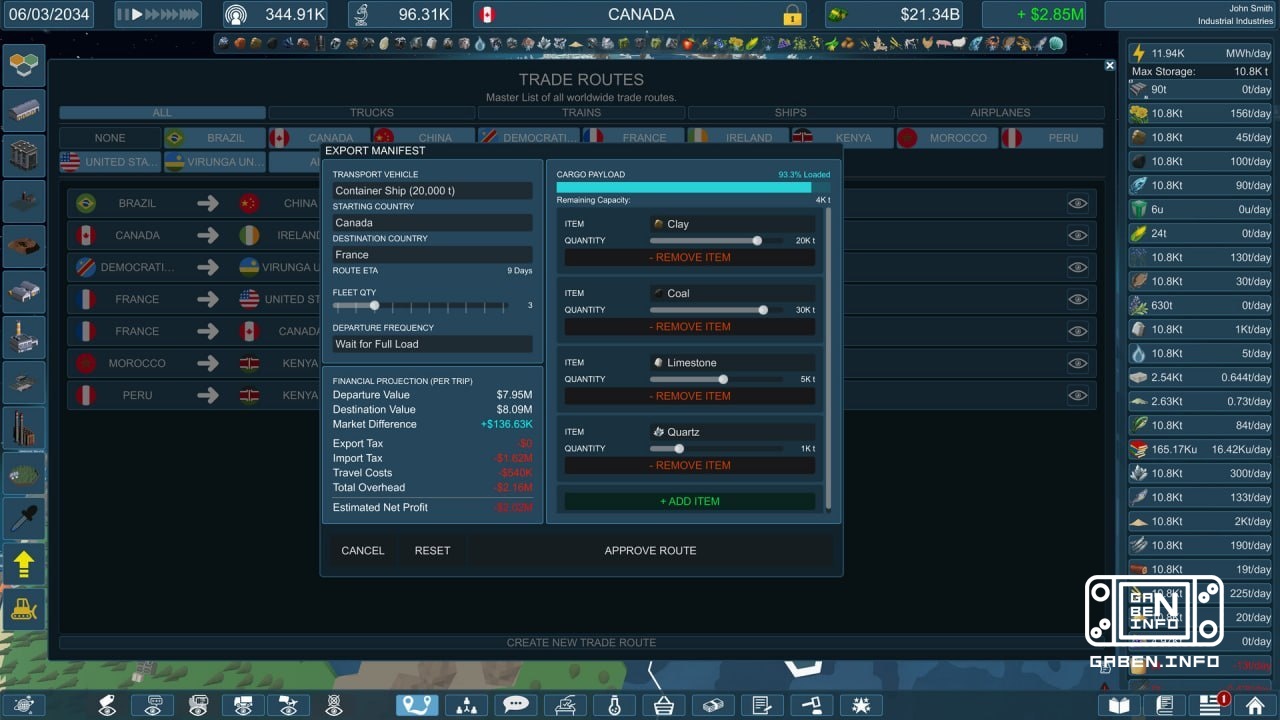Select the eyedropper tool in sidebar
Screen dimensions: 1280x720
coord(24,518)
